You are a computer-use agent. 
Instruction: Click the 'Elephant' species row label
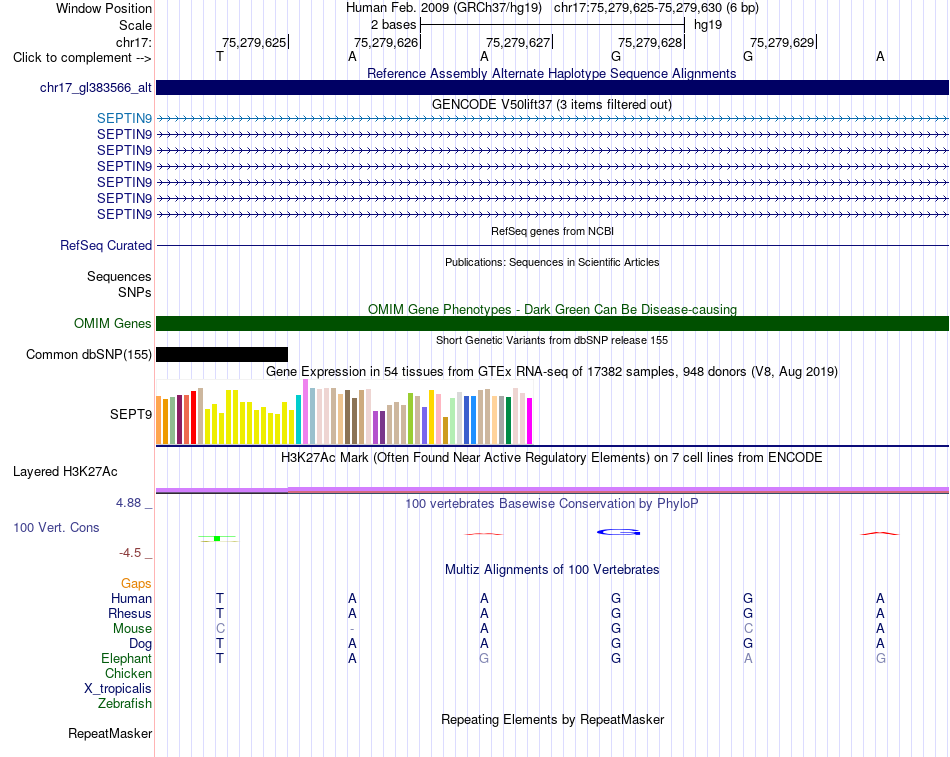point(126,658)
